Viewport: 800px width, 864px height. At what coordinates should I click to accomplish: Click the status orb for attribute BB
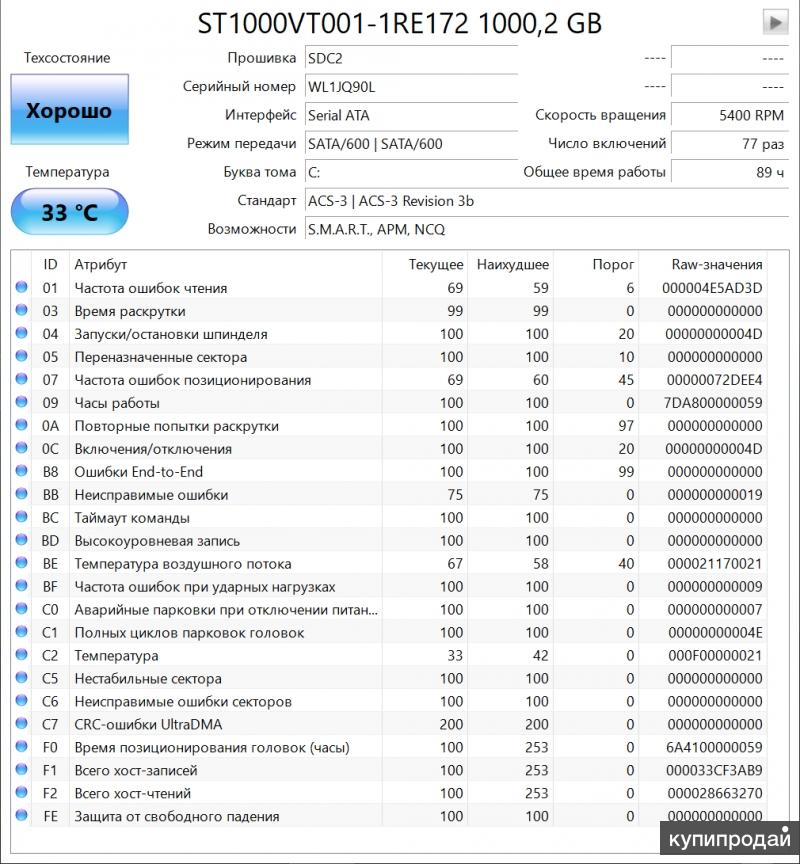(22, 495)
